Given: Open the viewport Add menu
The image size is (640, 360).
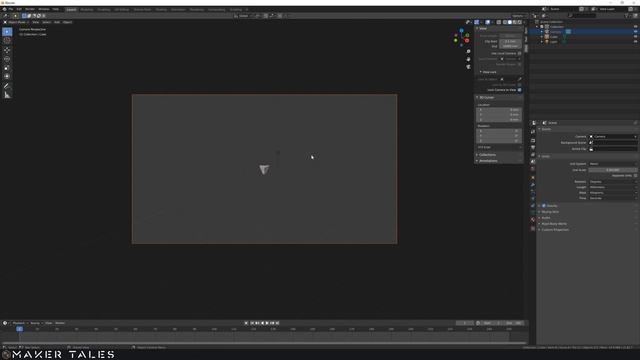Looking at the screenshot, I should point(57,22).
